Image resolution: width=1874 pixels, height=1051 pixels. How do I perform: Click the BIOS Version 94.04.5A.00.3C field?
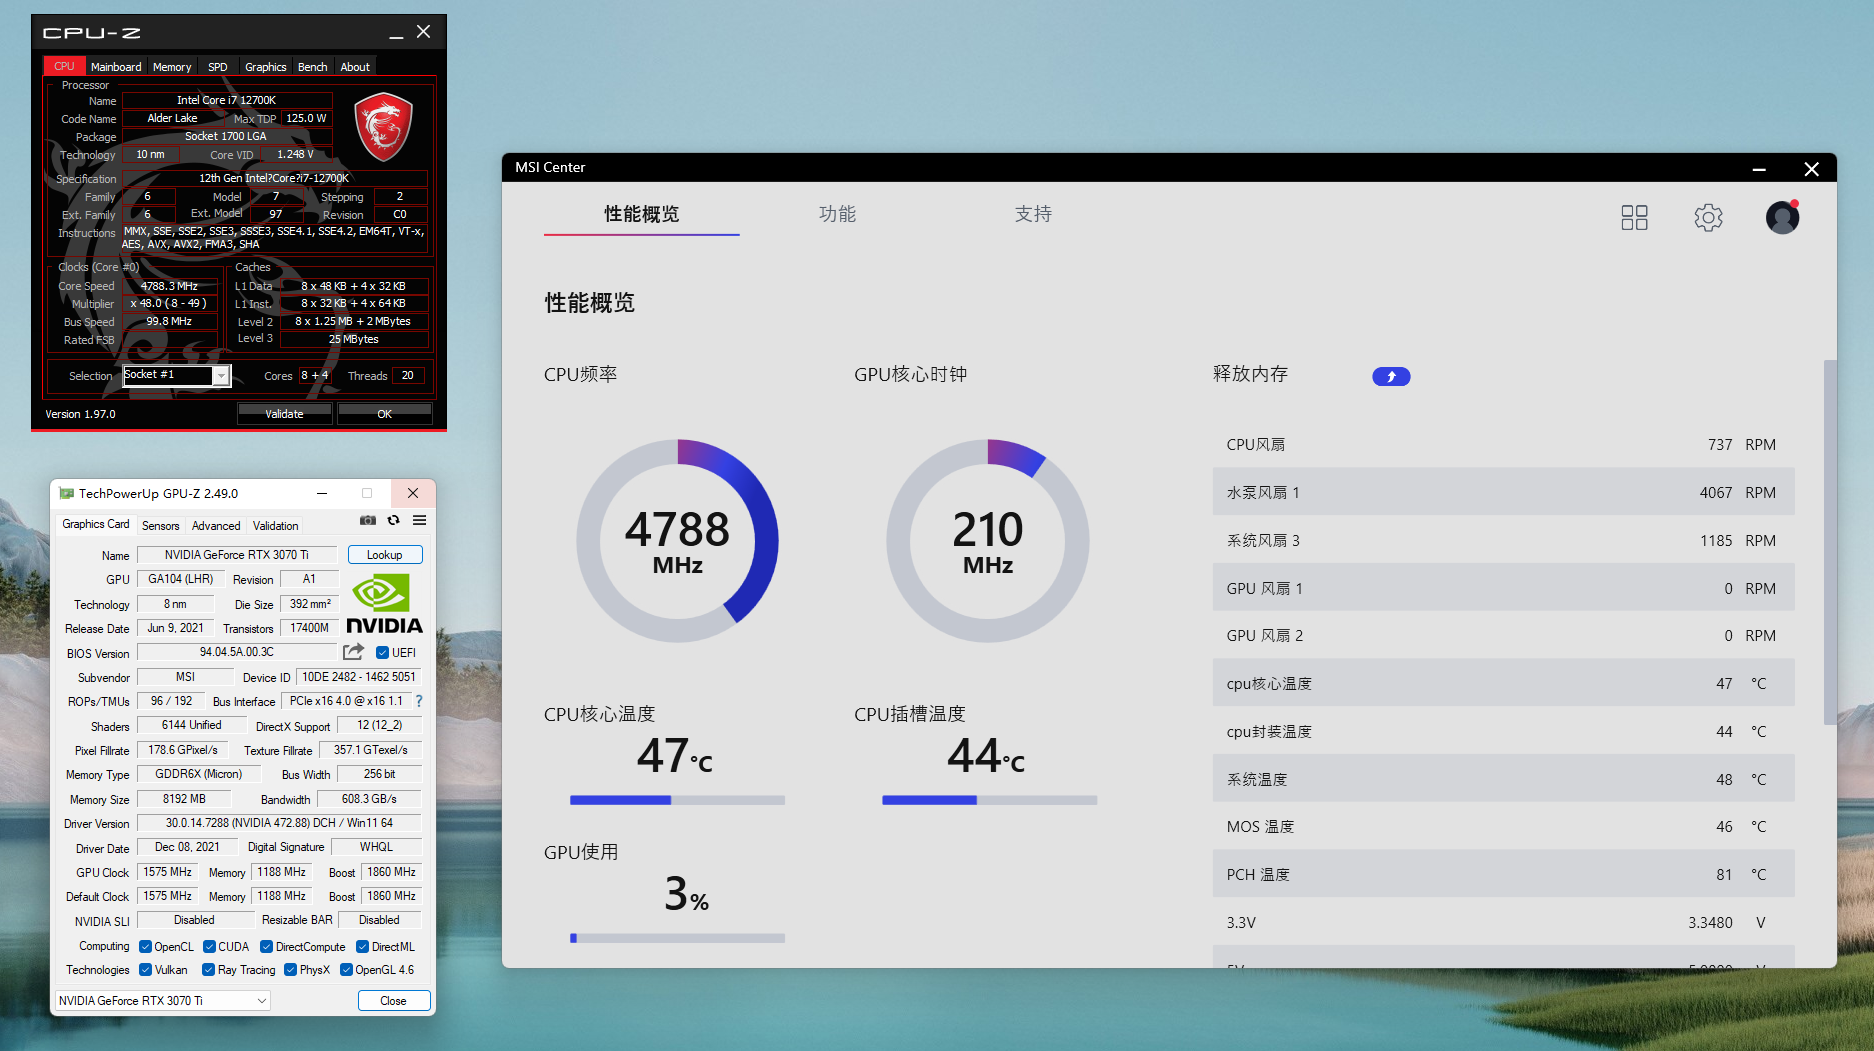click(237, 652)
